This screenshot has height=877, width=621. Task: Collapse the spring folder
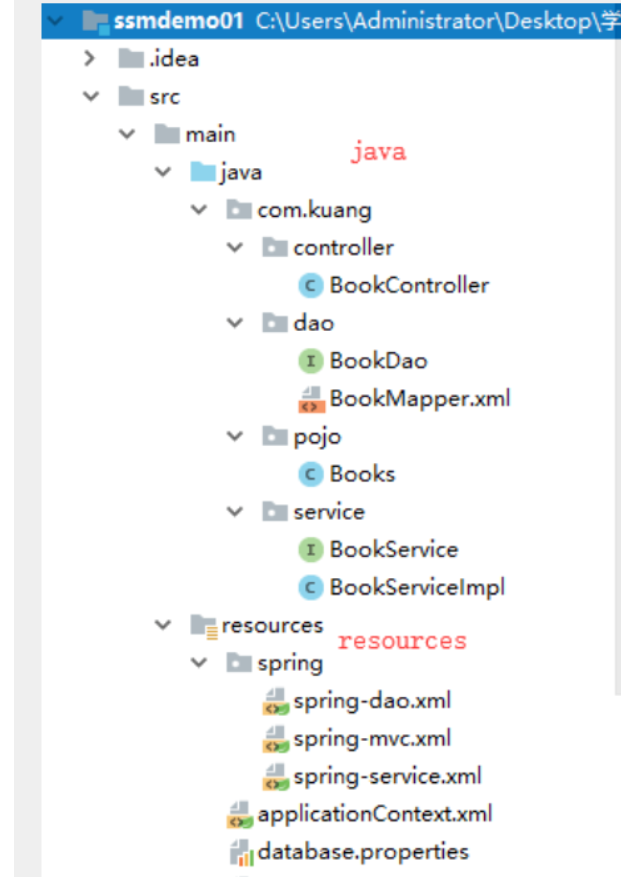point(199,663)
